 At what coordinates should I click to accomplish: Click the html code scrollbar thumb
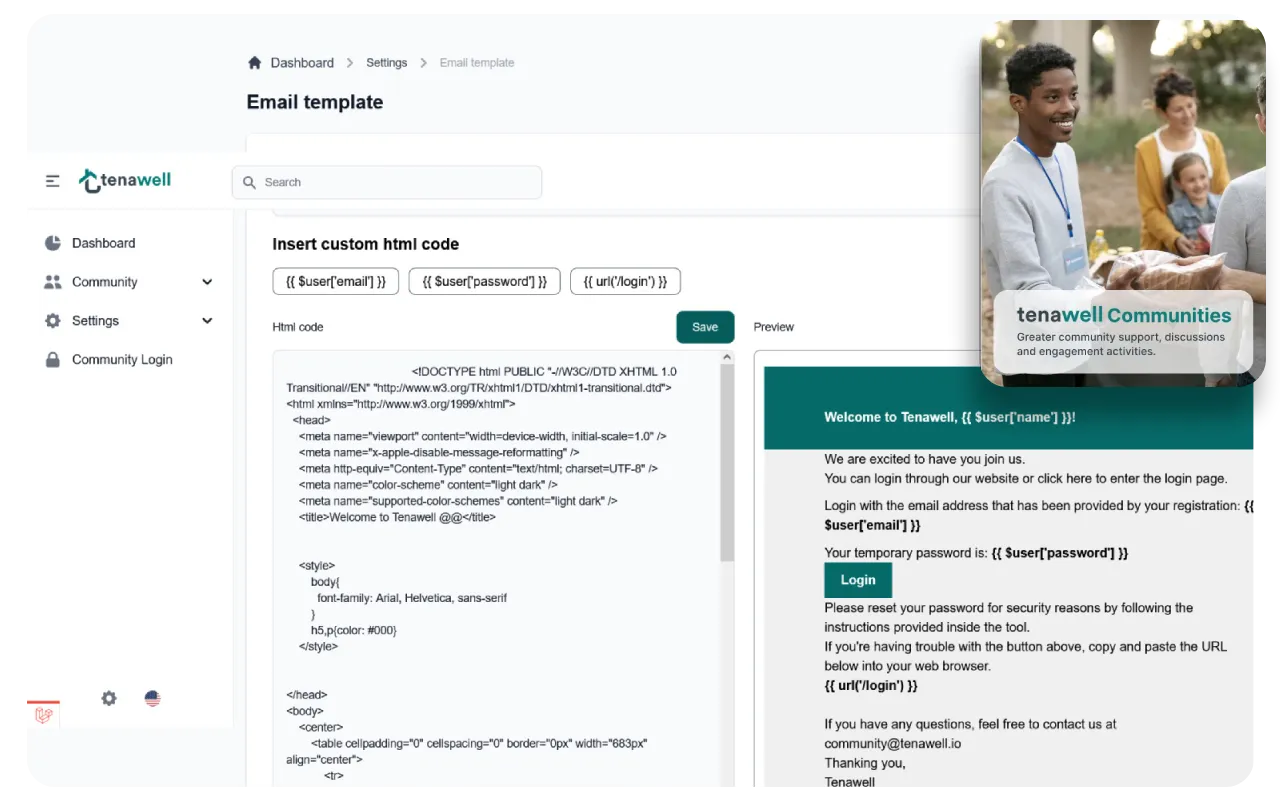[x=727, y=463]
